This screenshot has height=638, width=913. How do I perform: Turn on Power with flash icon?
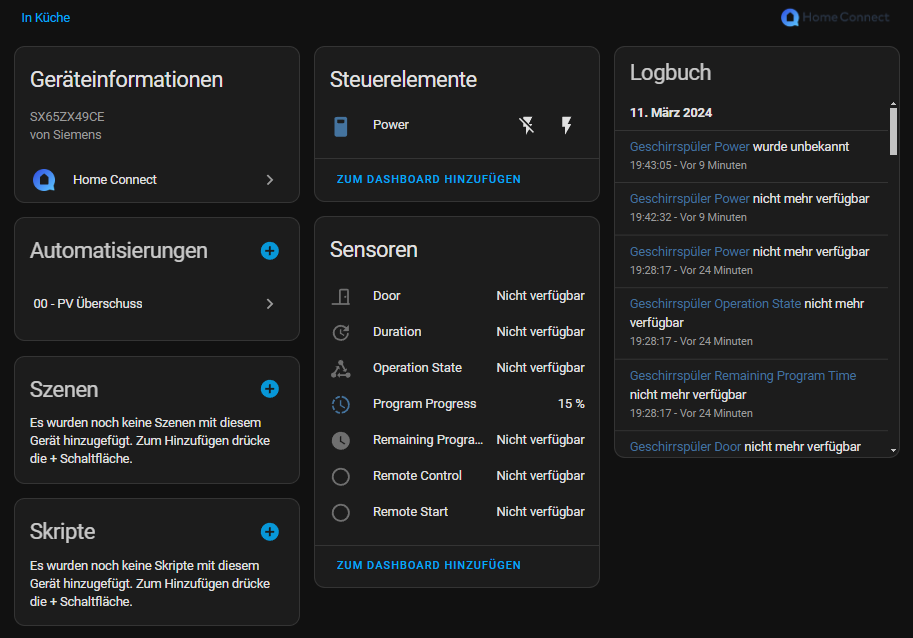pos(566,125)
